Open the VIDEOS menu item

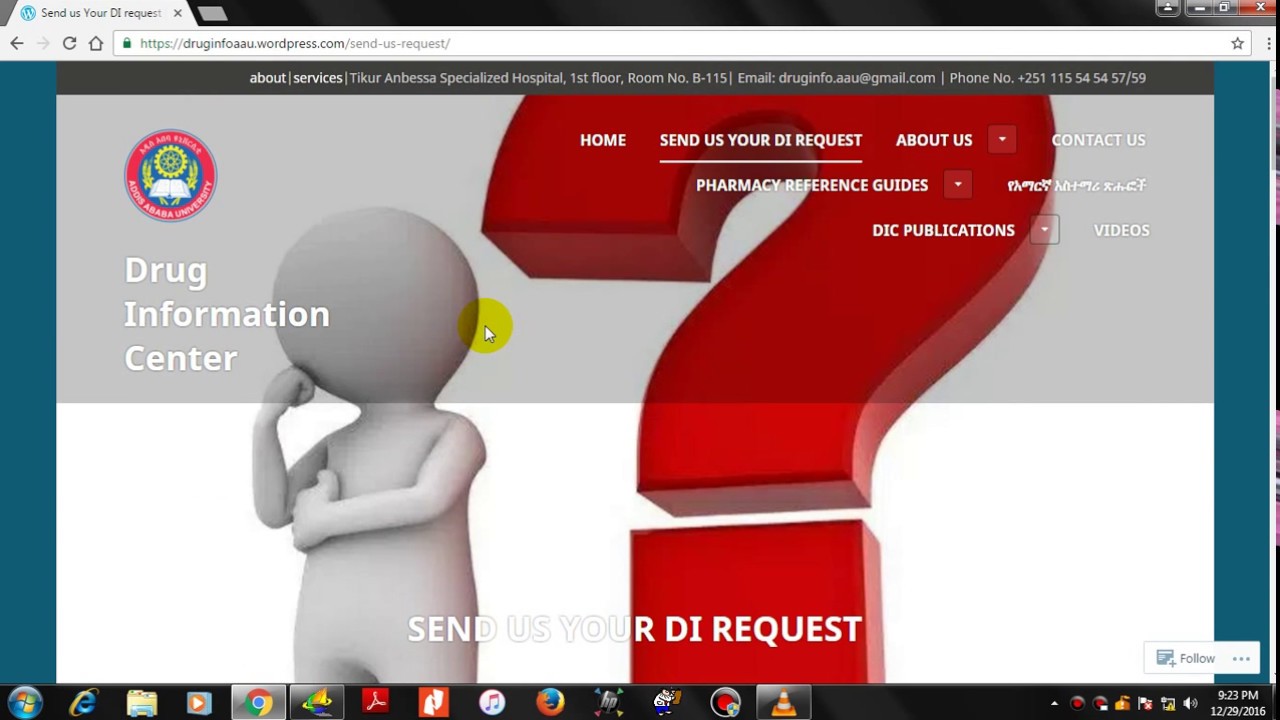click(x=1121, y=230)
